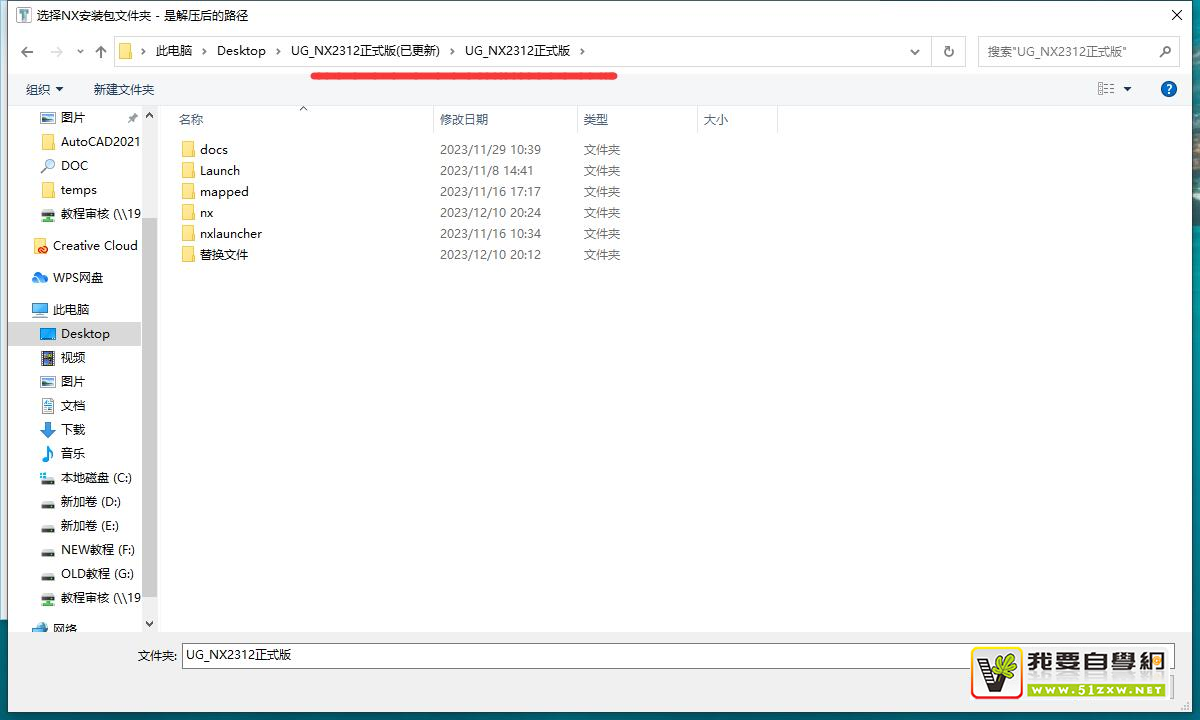Expand the view options dropdown arrow
This screenshot has width=1200, height=720.
[1127, 89]
